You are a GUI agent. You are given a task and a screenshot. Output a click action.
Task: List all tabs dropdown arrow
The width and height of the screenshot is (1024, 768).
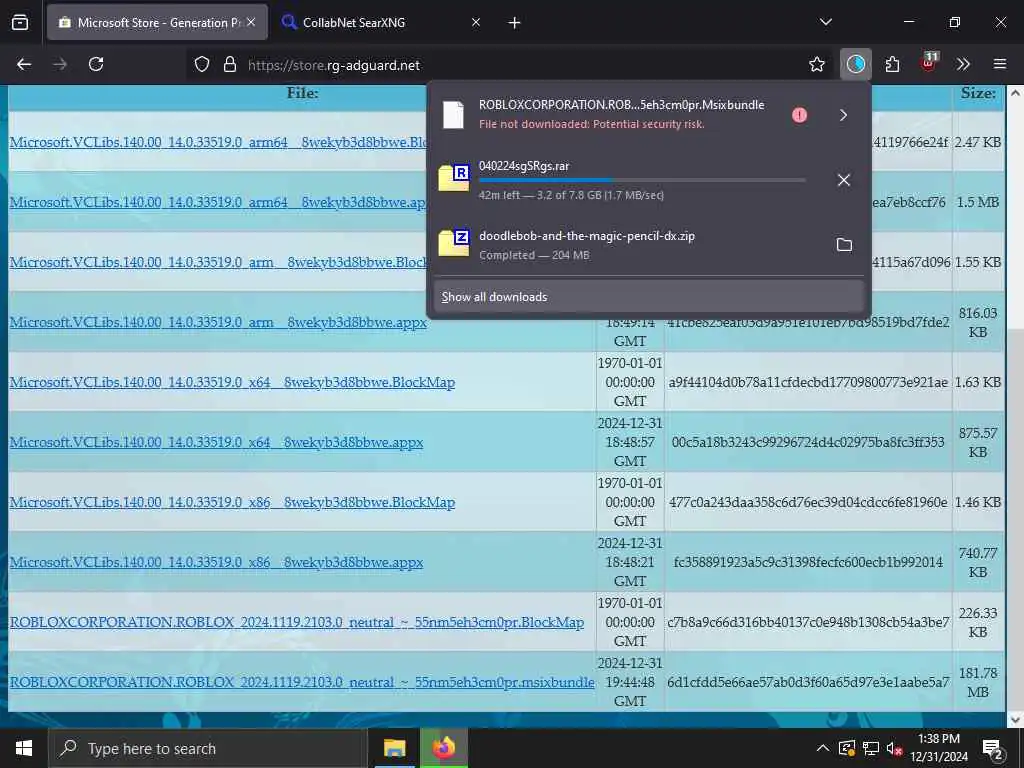(x=825, y=22)
